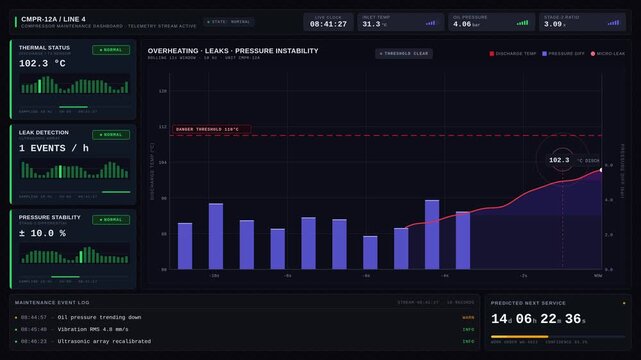Screen dimensions: 641x360
Task: Click the NOW label on the time axis
Action: pyautogui.click(x=598, y=276)
